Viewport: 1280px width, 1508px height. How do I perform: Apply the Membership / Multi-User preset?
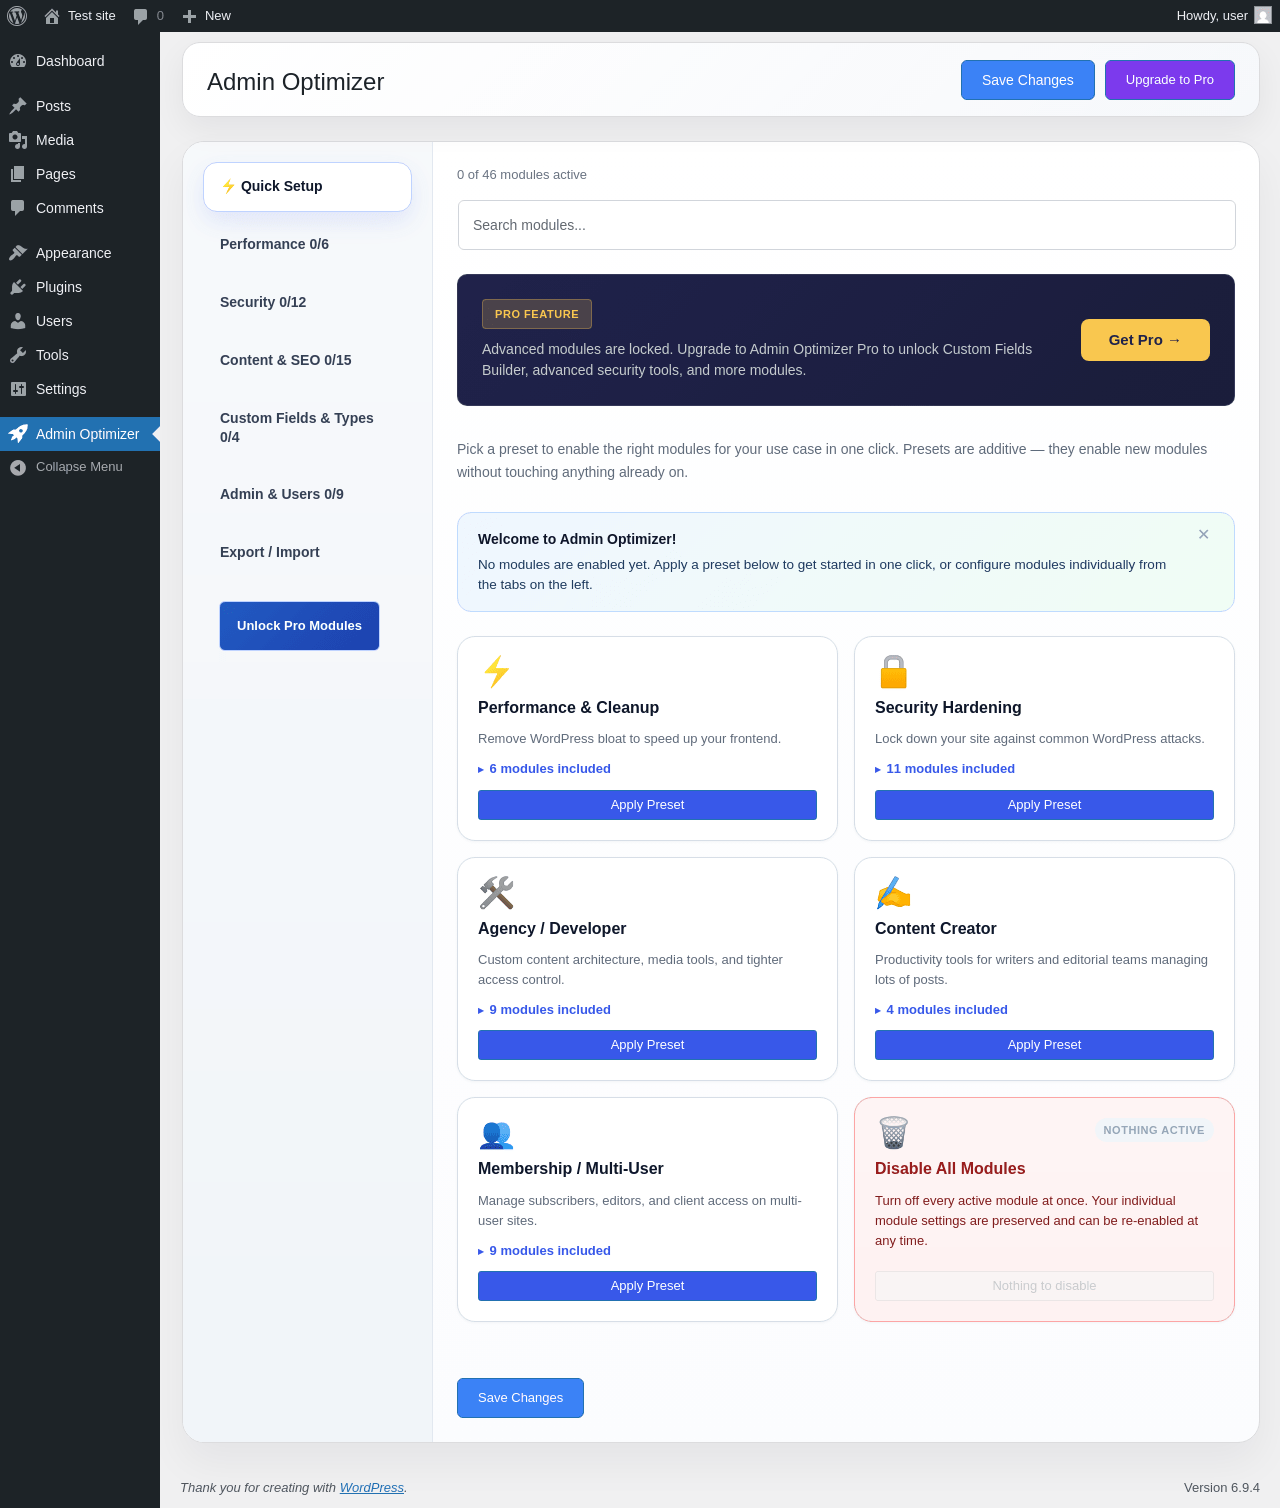coord(647,1286)
